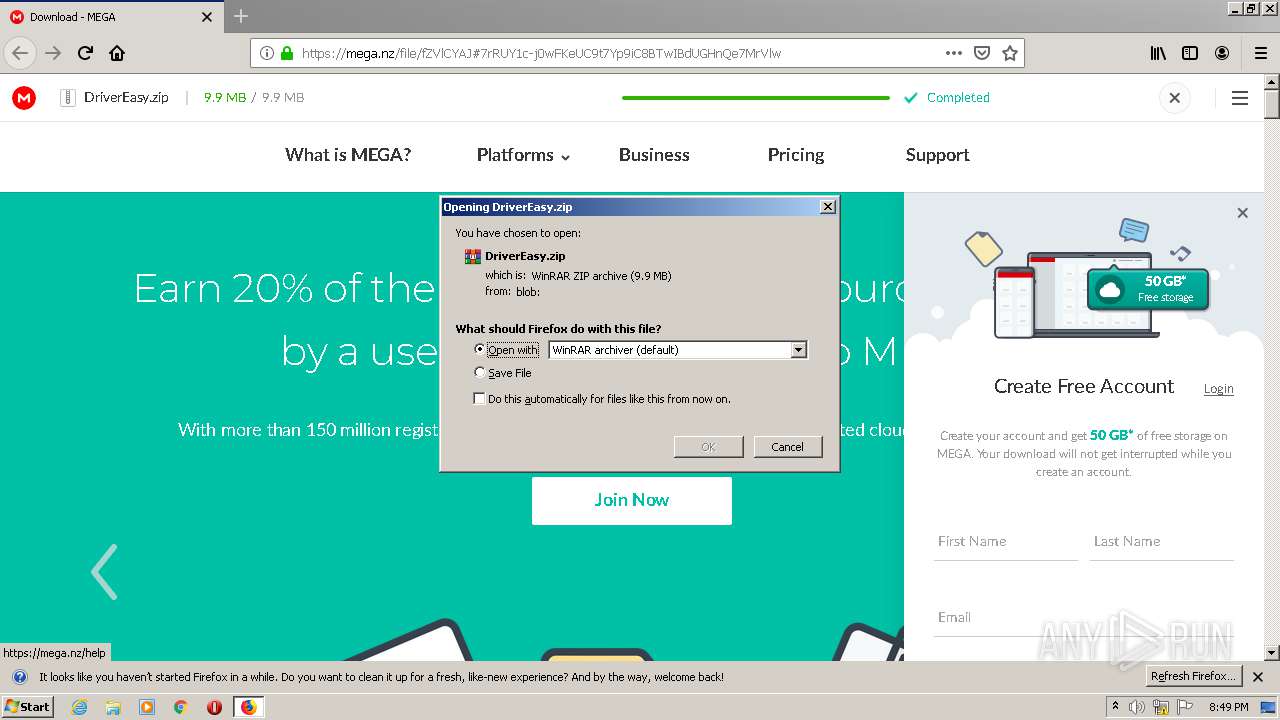Open Opera from the taskbar

pos(214,707)
